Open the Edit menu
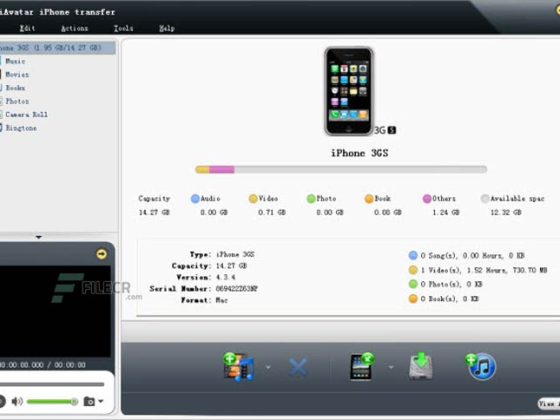Viewport: 560px width, 420px height. (27, 28)
